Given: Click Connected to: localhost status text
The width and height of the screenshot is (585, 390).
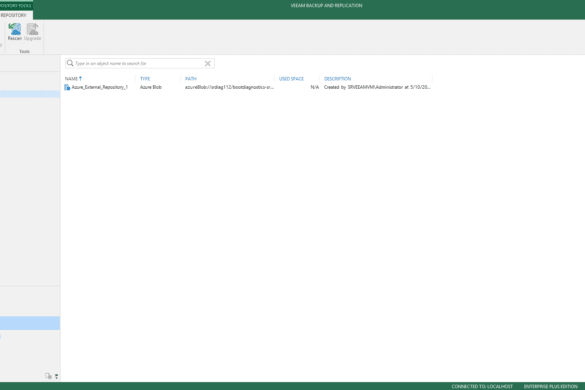Looking at the screenshot, I should (x=482, y=386).
